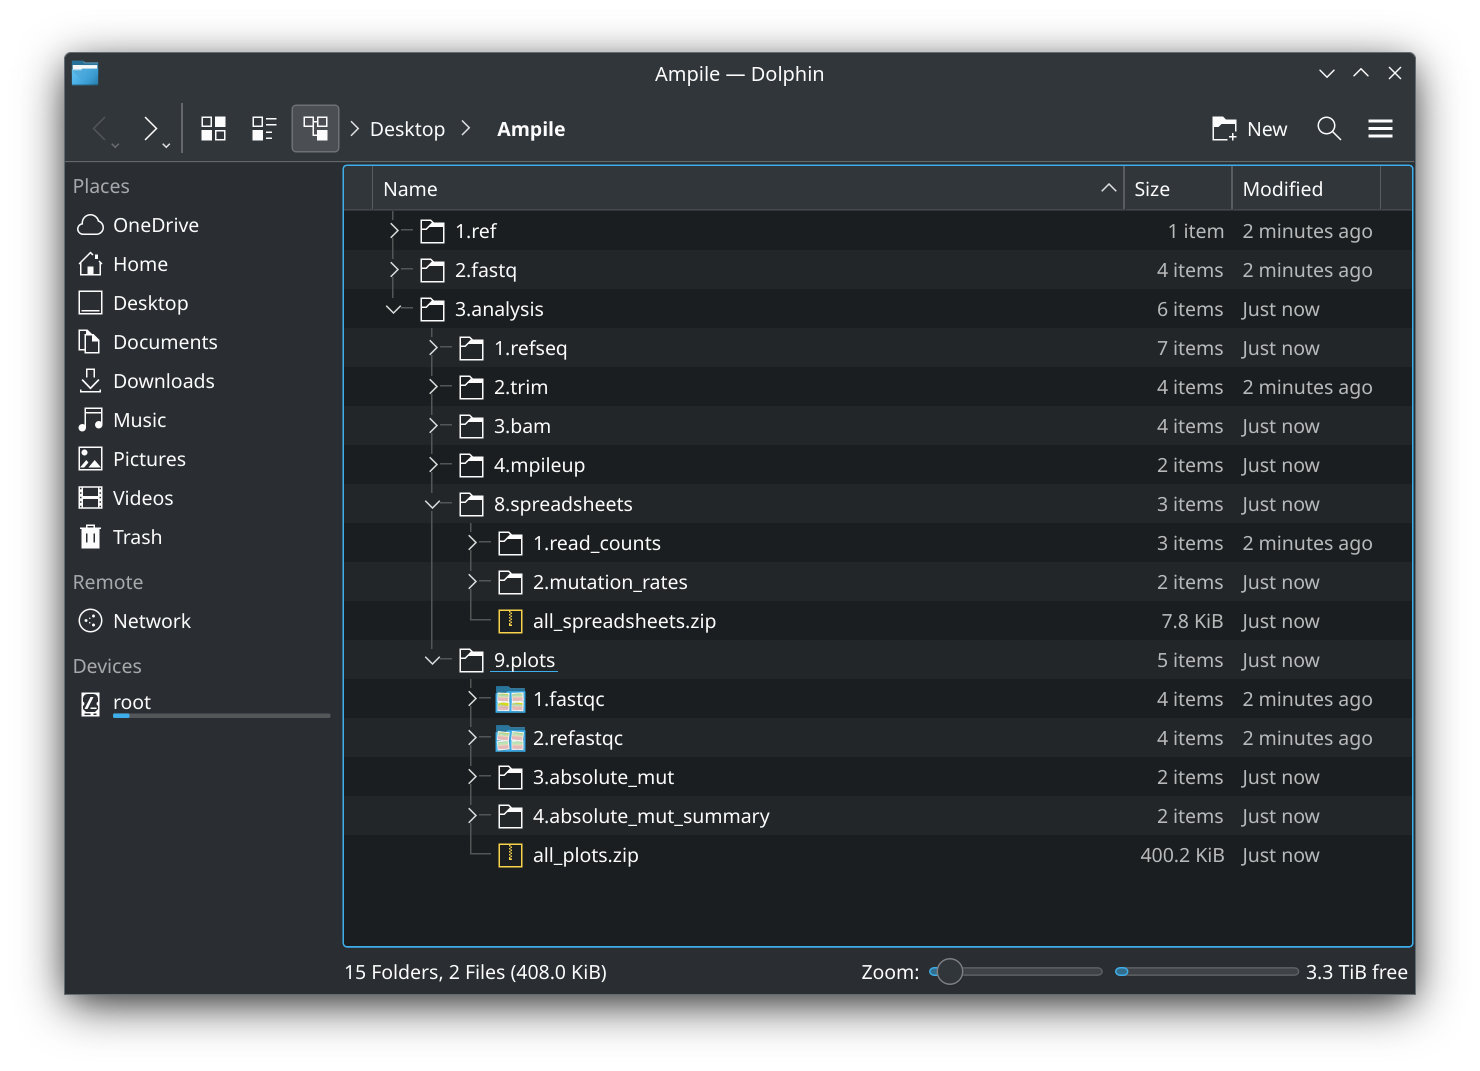Sort by the Name column header

747,189
